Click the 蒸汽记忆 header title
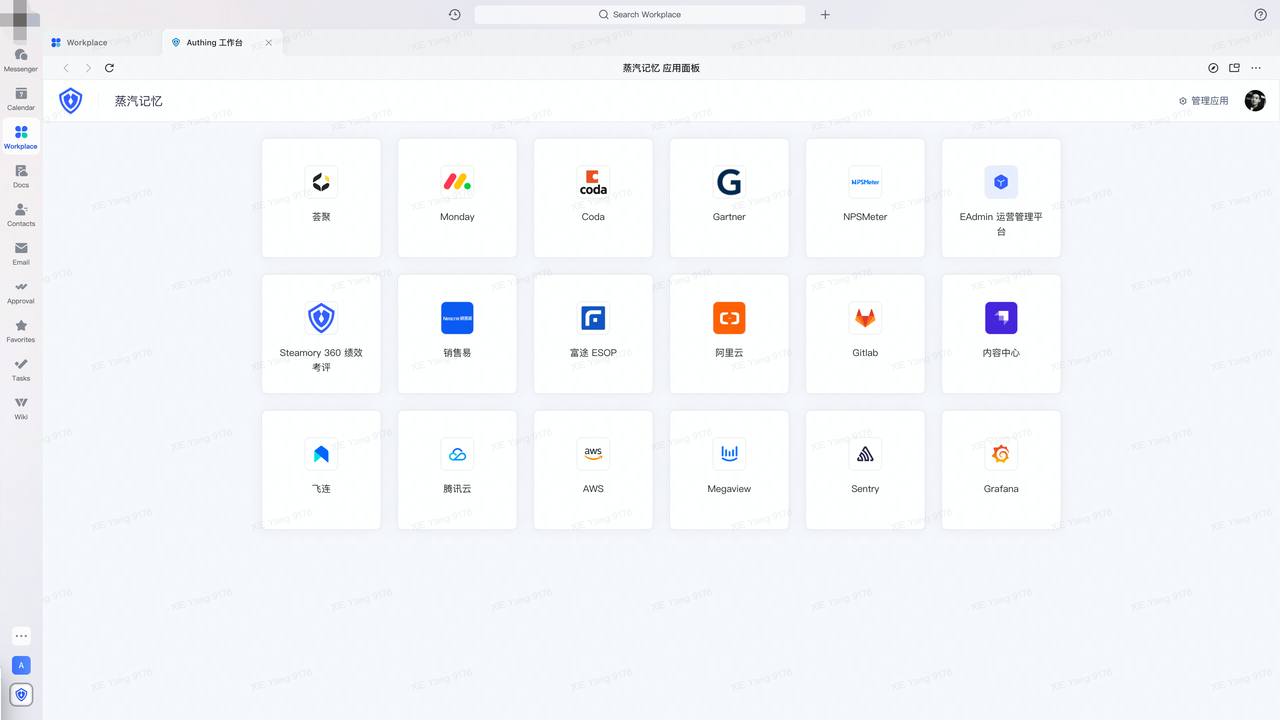 point(138,101)
